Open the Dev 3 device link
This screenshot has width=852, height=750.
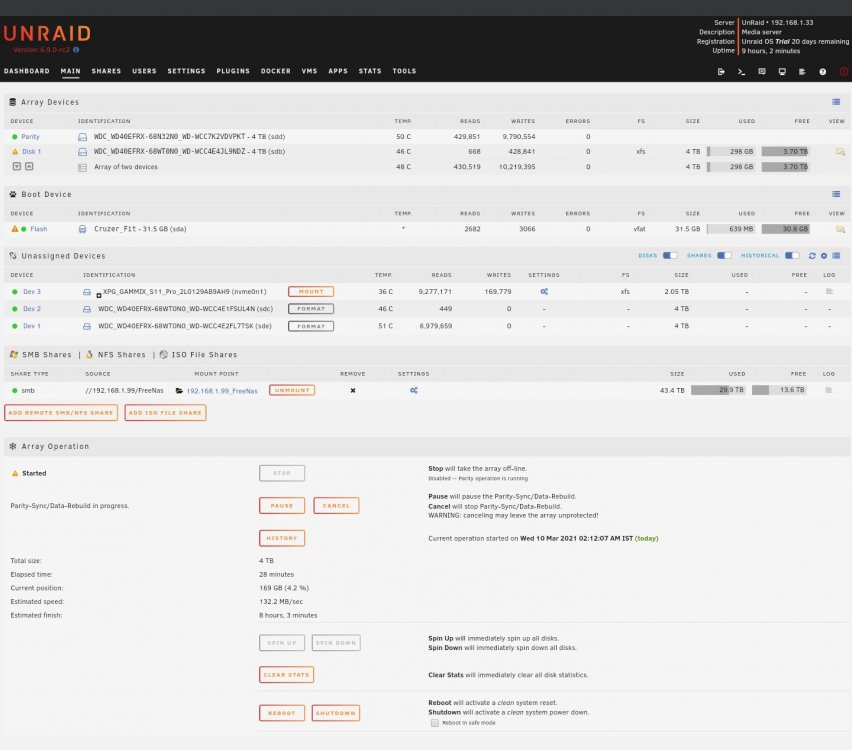(32, 292)
